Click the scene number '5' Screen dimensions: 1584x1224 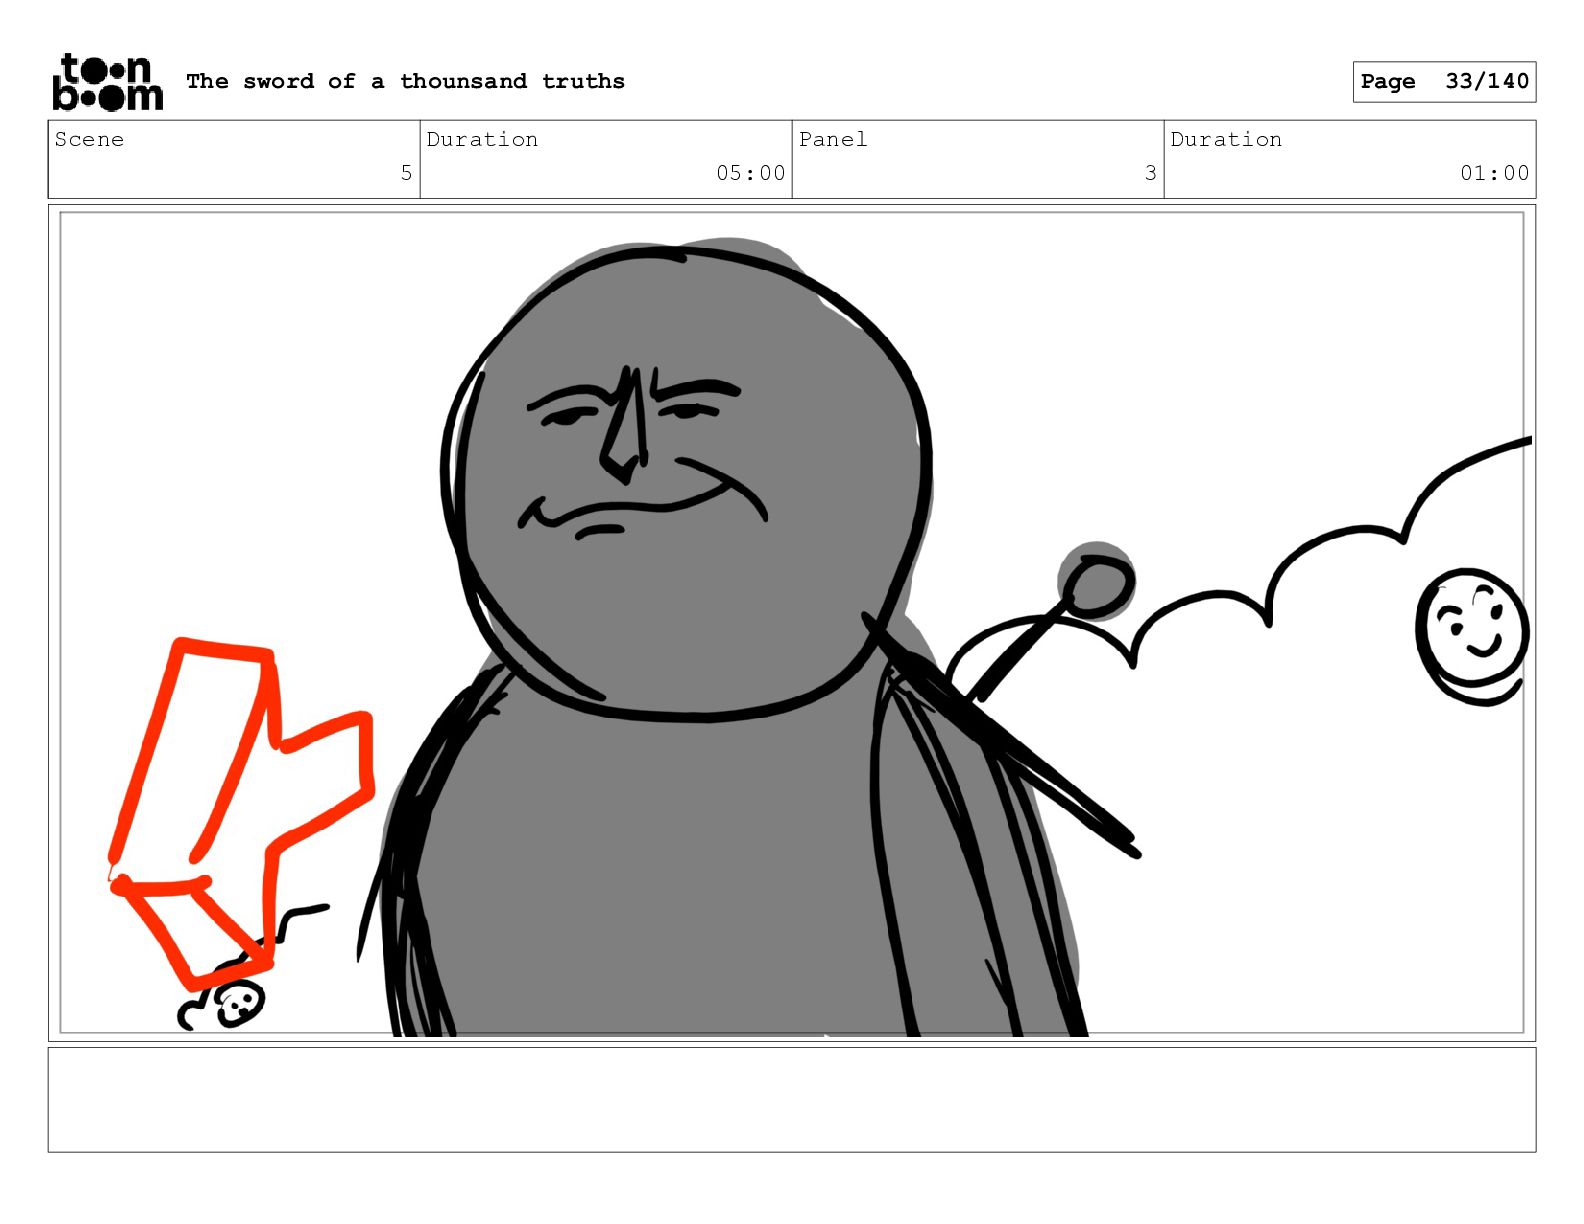tap(406, 173)
